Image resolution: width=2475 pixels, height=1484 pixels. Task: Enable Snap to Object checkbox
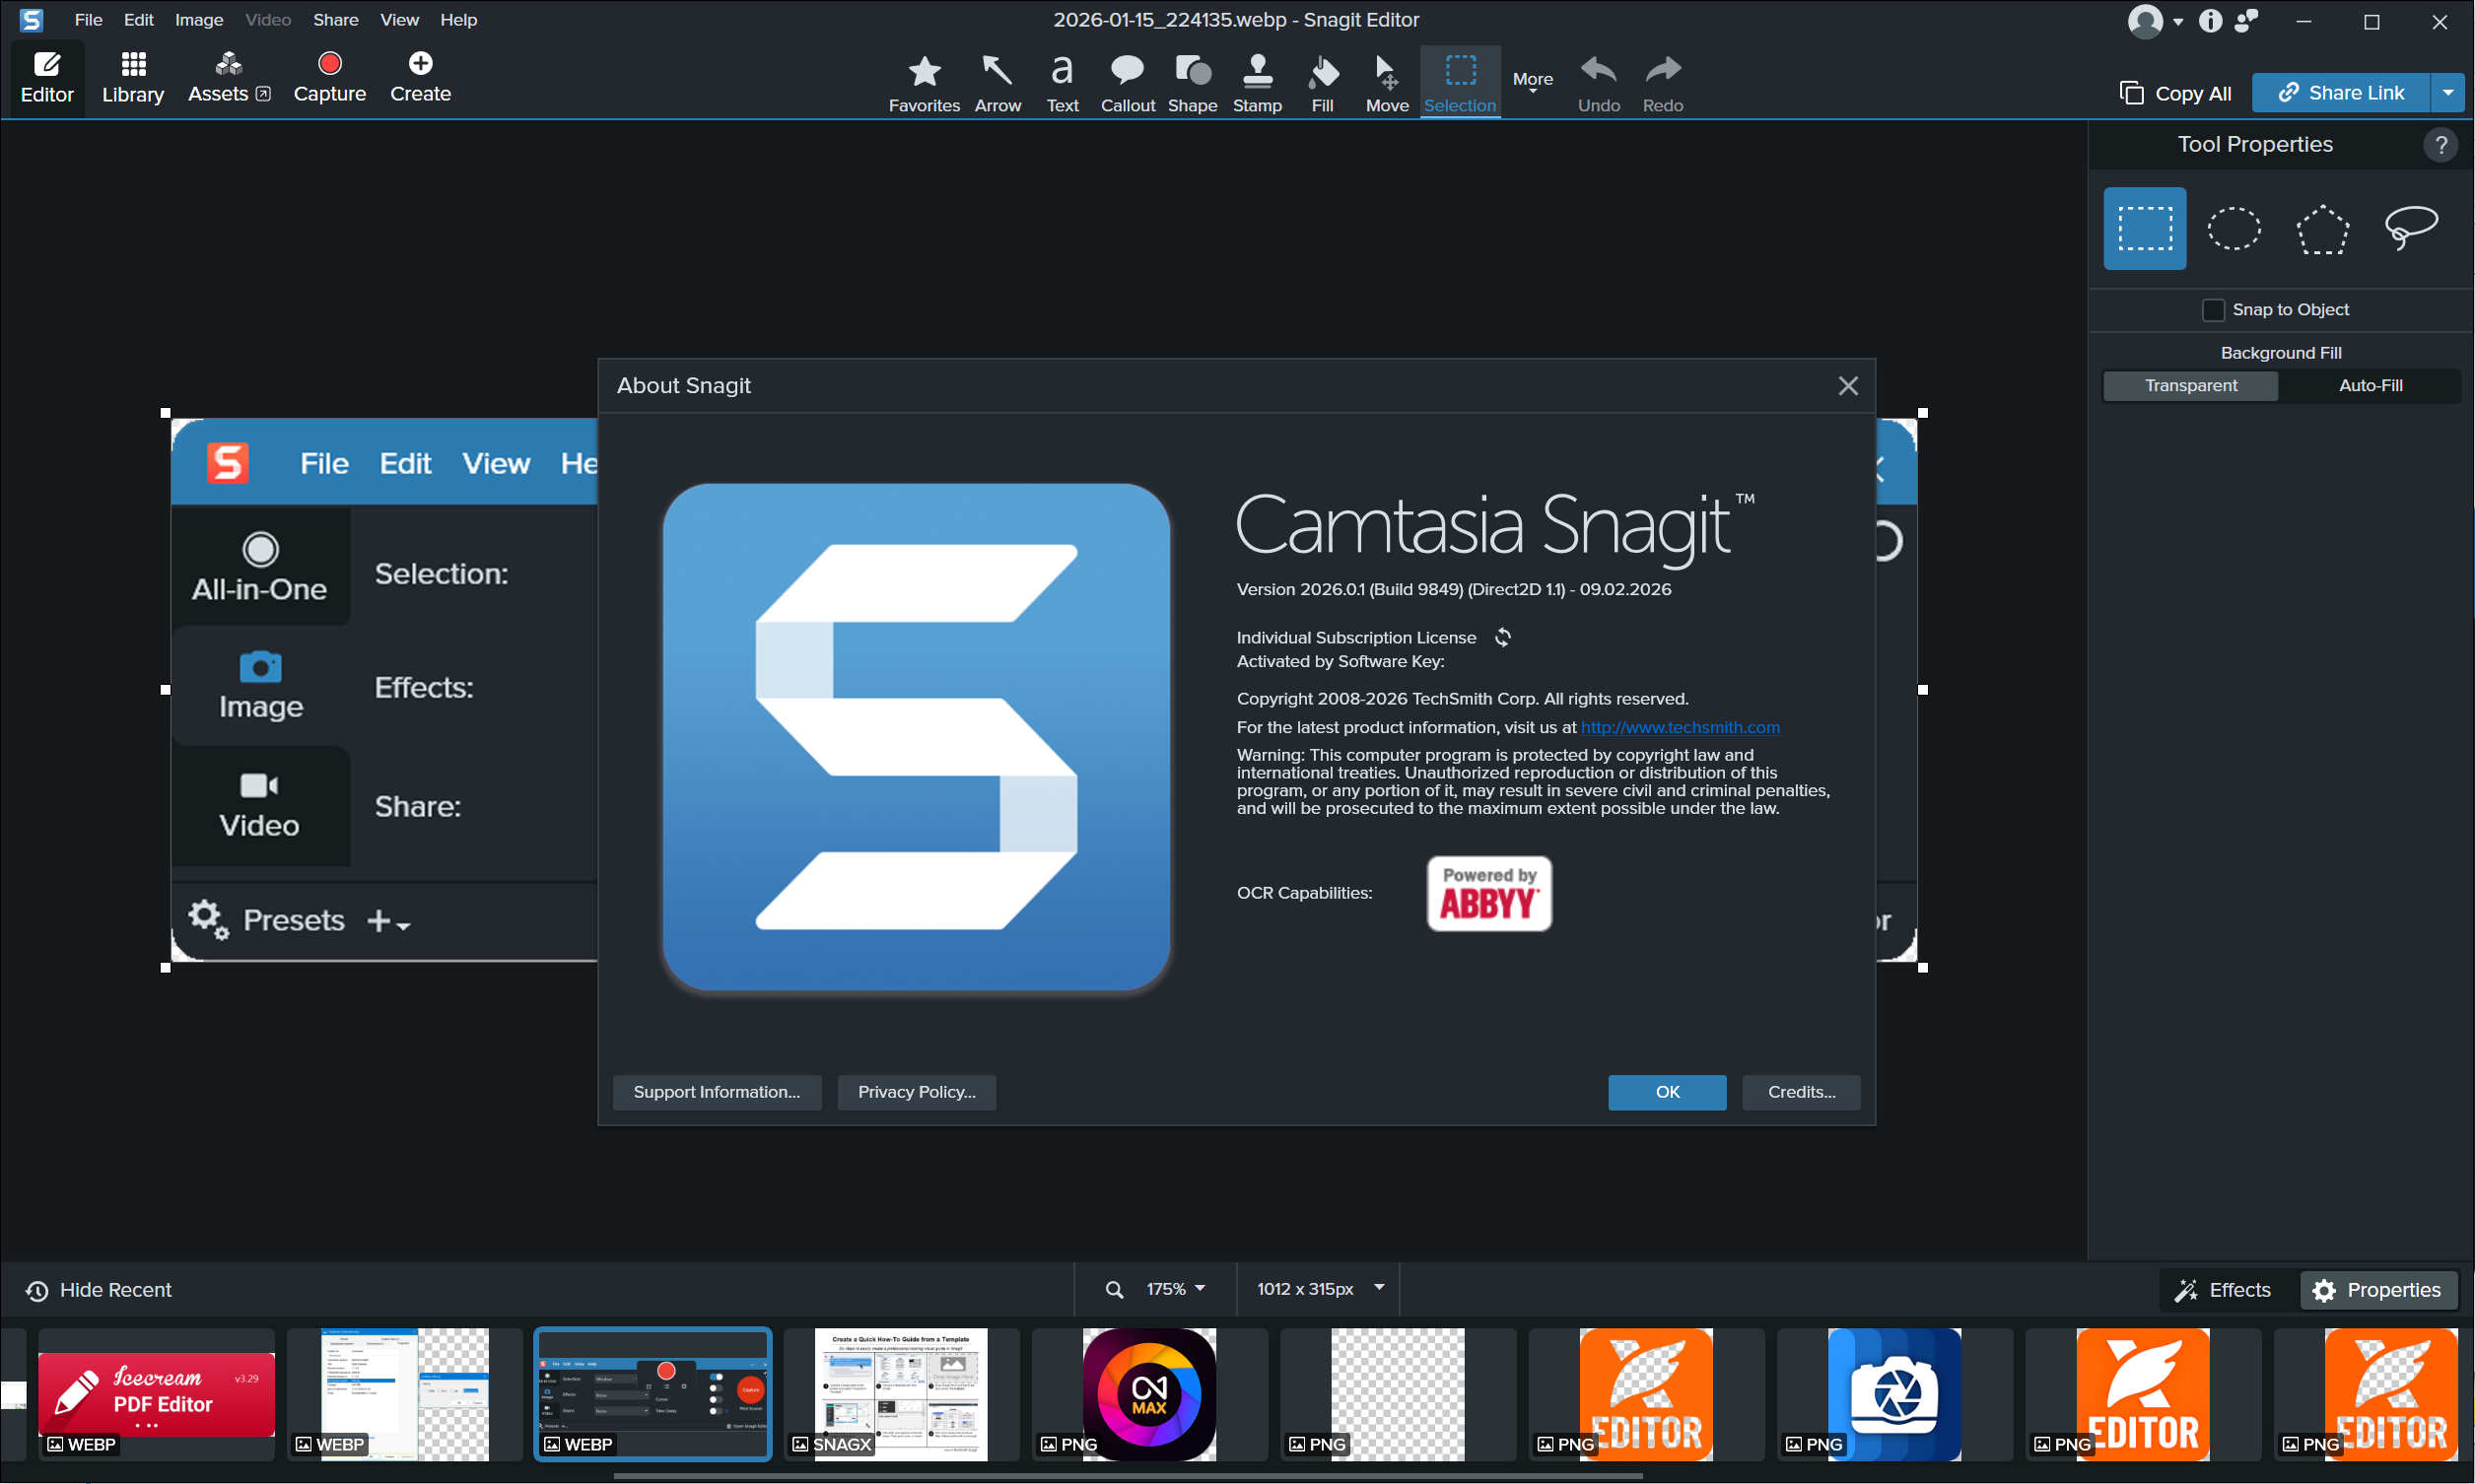click(2213, 310)
